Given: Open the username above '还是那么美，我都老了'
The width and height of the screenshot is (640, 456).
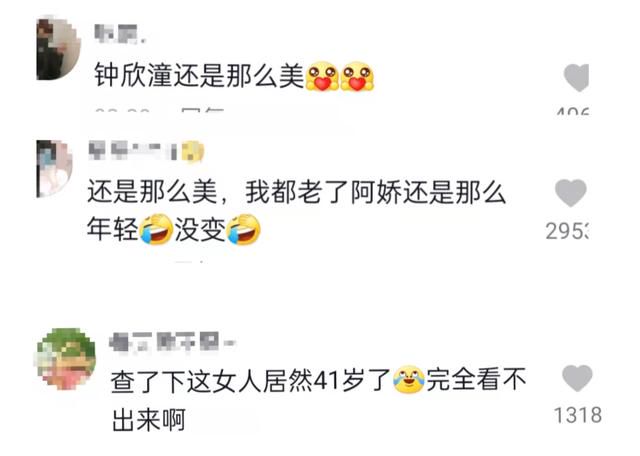Looking at the screenshot, I should [133, 150].
